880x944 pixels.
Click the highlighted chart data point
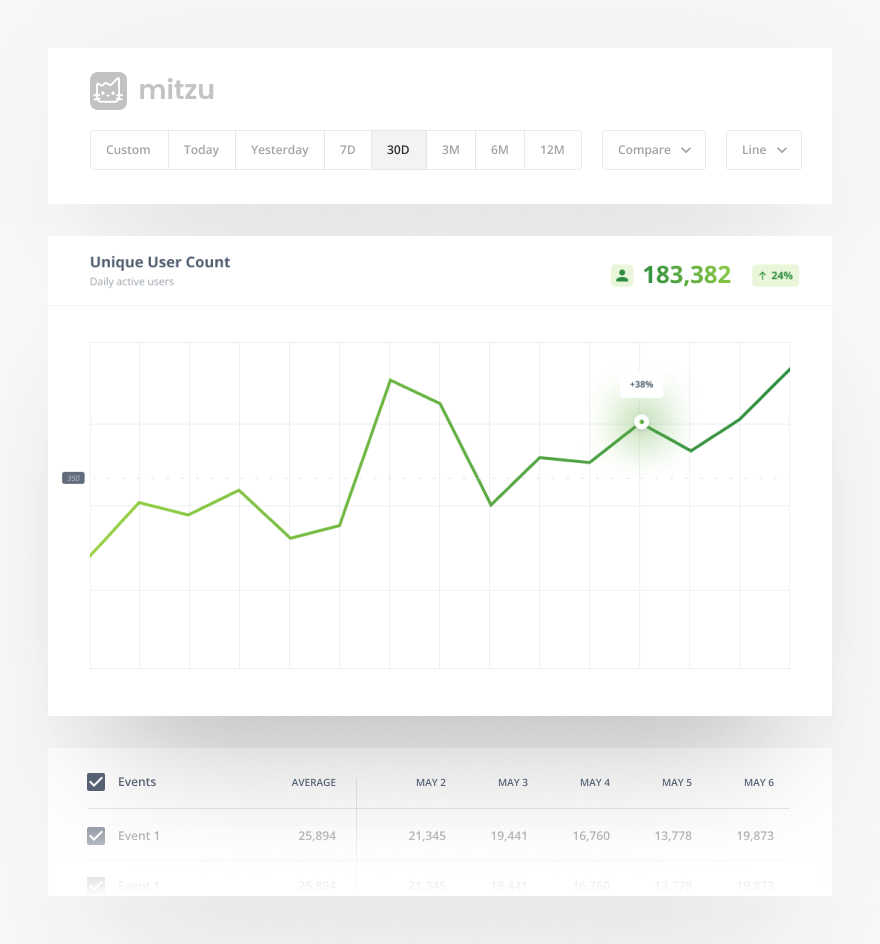tap(641, 422)
